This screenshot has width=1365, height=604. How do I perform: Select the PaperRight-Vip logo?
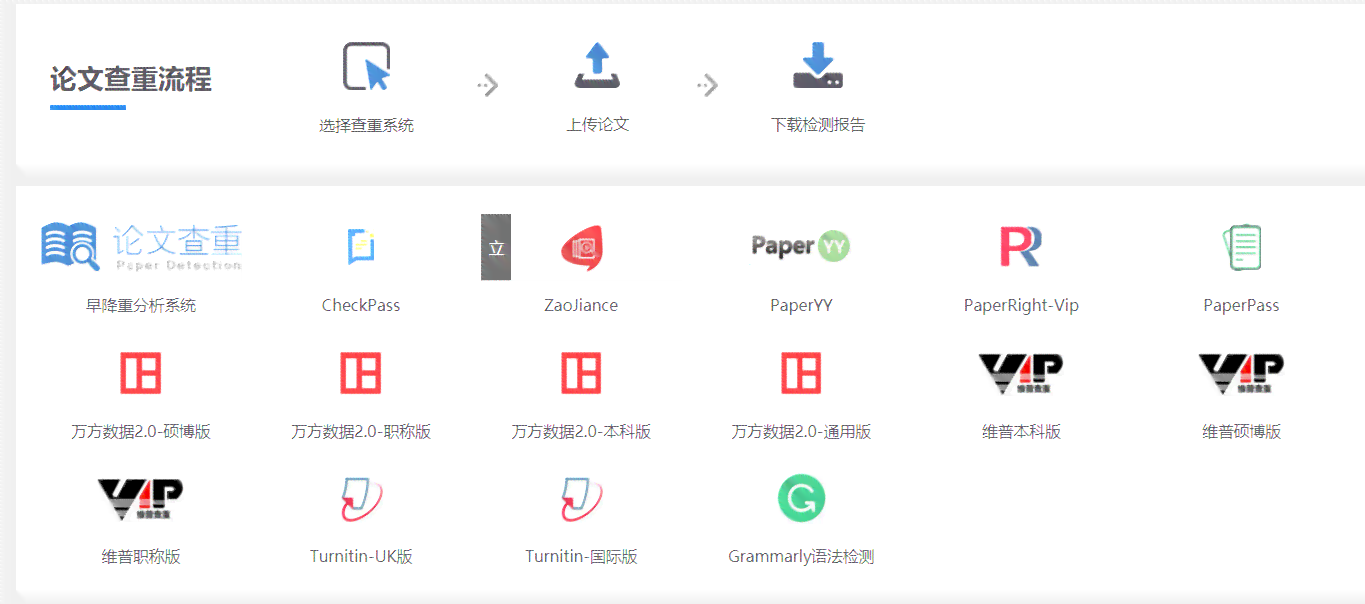[x=1021, y=246]
